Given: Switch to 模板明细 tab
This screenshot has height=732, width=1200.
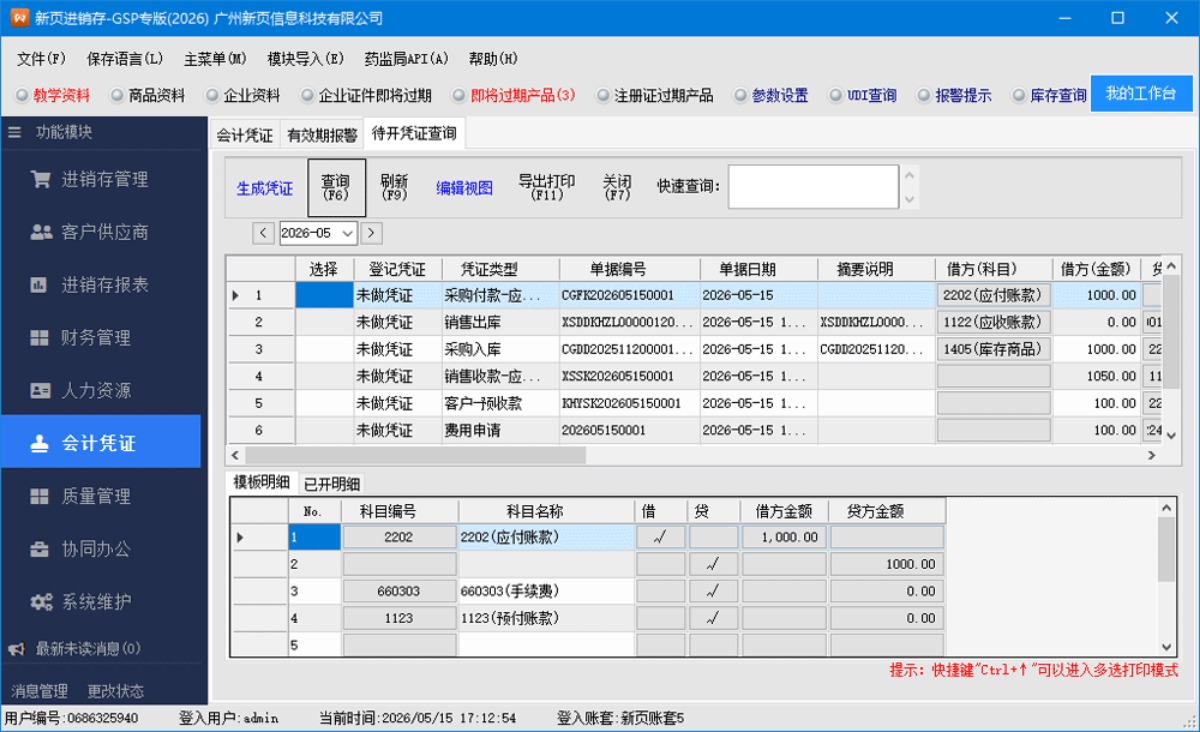Looking at the screenshot, I should click(x=262, y=482).
